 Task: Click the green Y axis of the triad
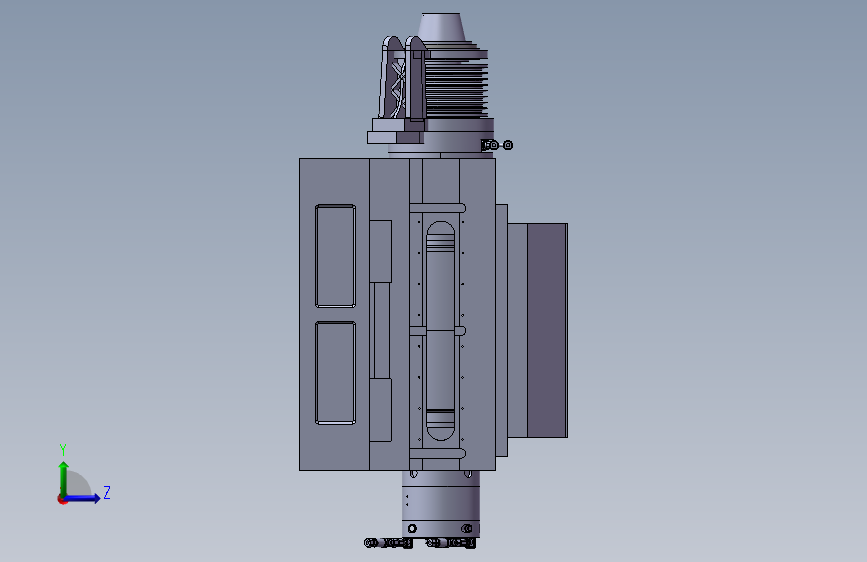tap(64, 479)
